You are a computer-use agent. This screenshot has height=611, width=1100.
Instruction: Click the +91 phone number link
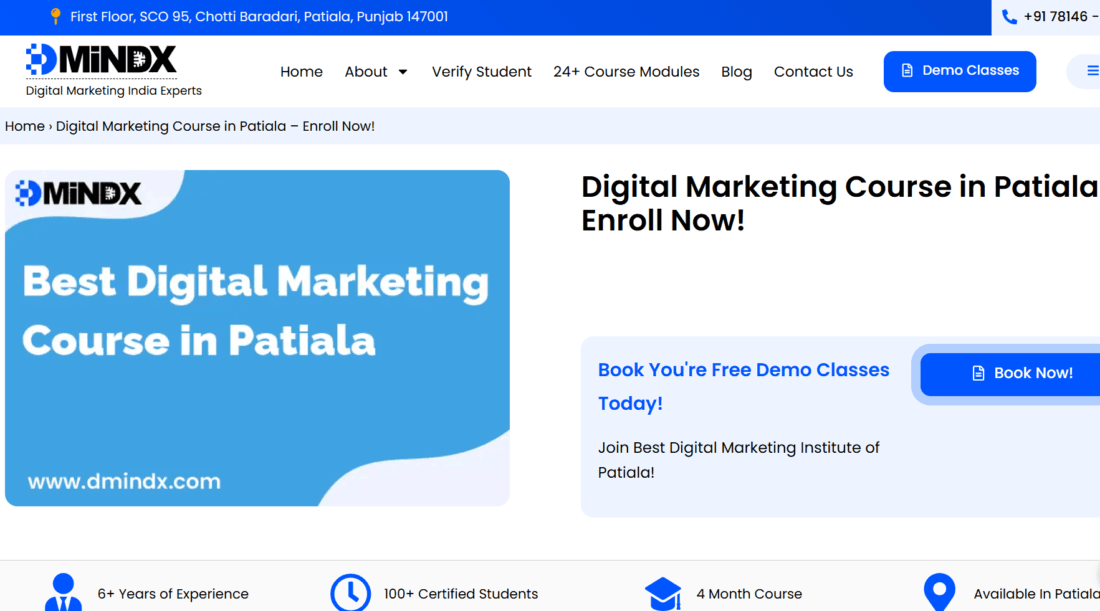click(1060, 17)
